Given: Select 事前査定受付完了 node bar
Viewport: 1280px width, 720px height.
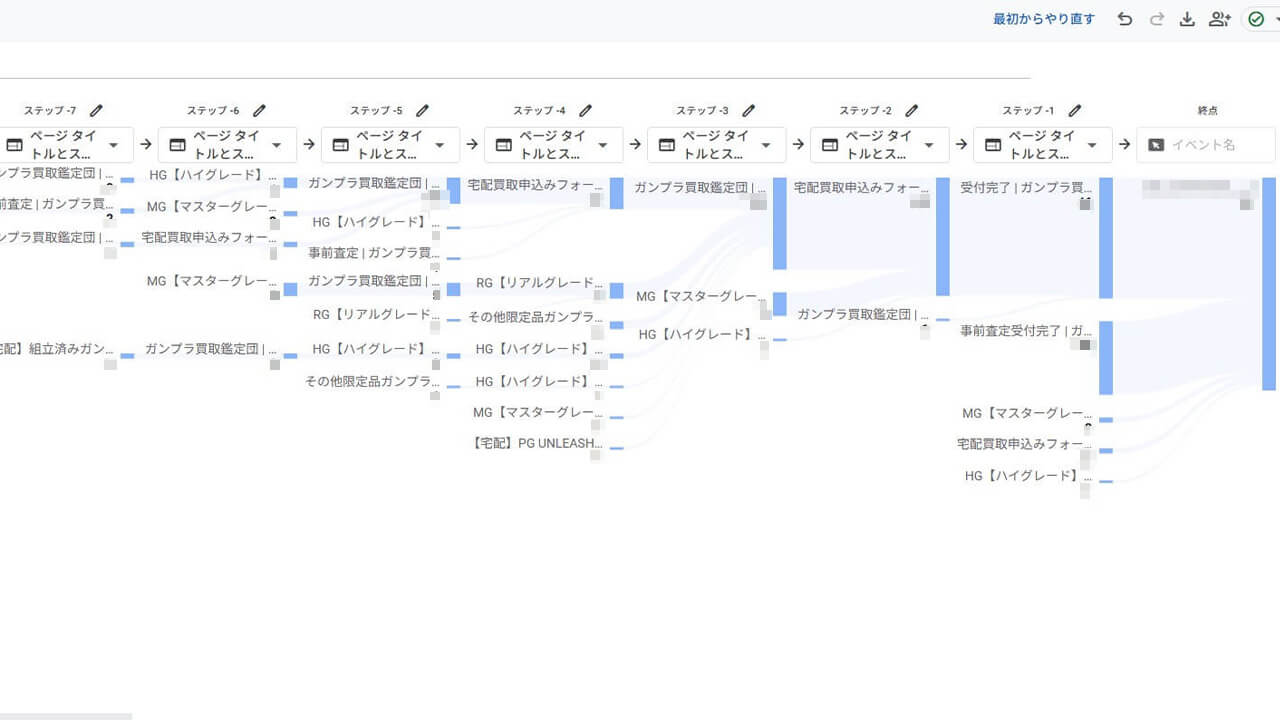Looking at the screenshot, I should pos(1105,357).
